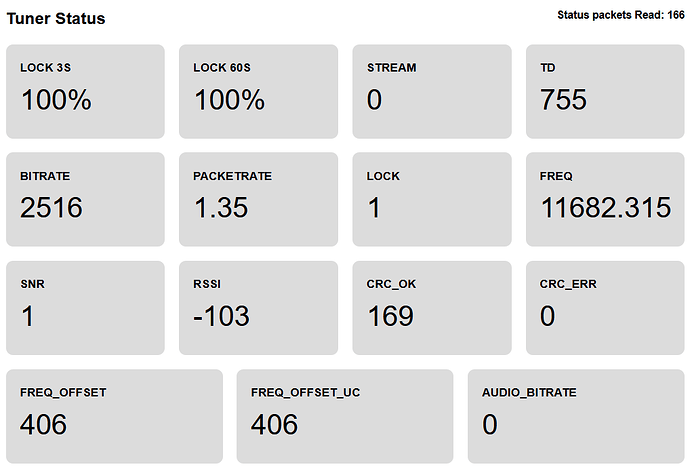Click the FREQ value 11682.315

point(605,208)
